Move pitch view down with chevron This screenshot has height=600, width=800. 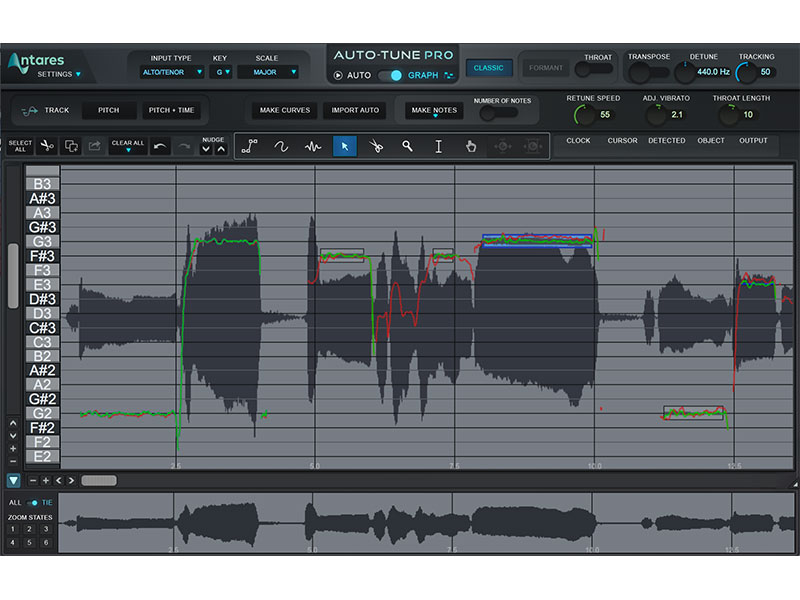pyautogui.click(x=13, y=436)
